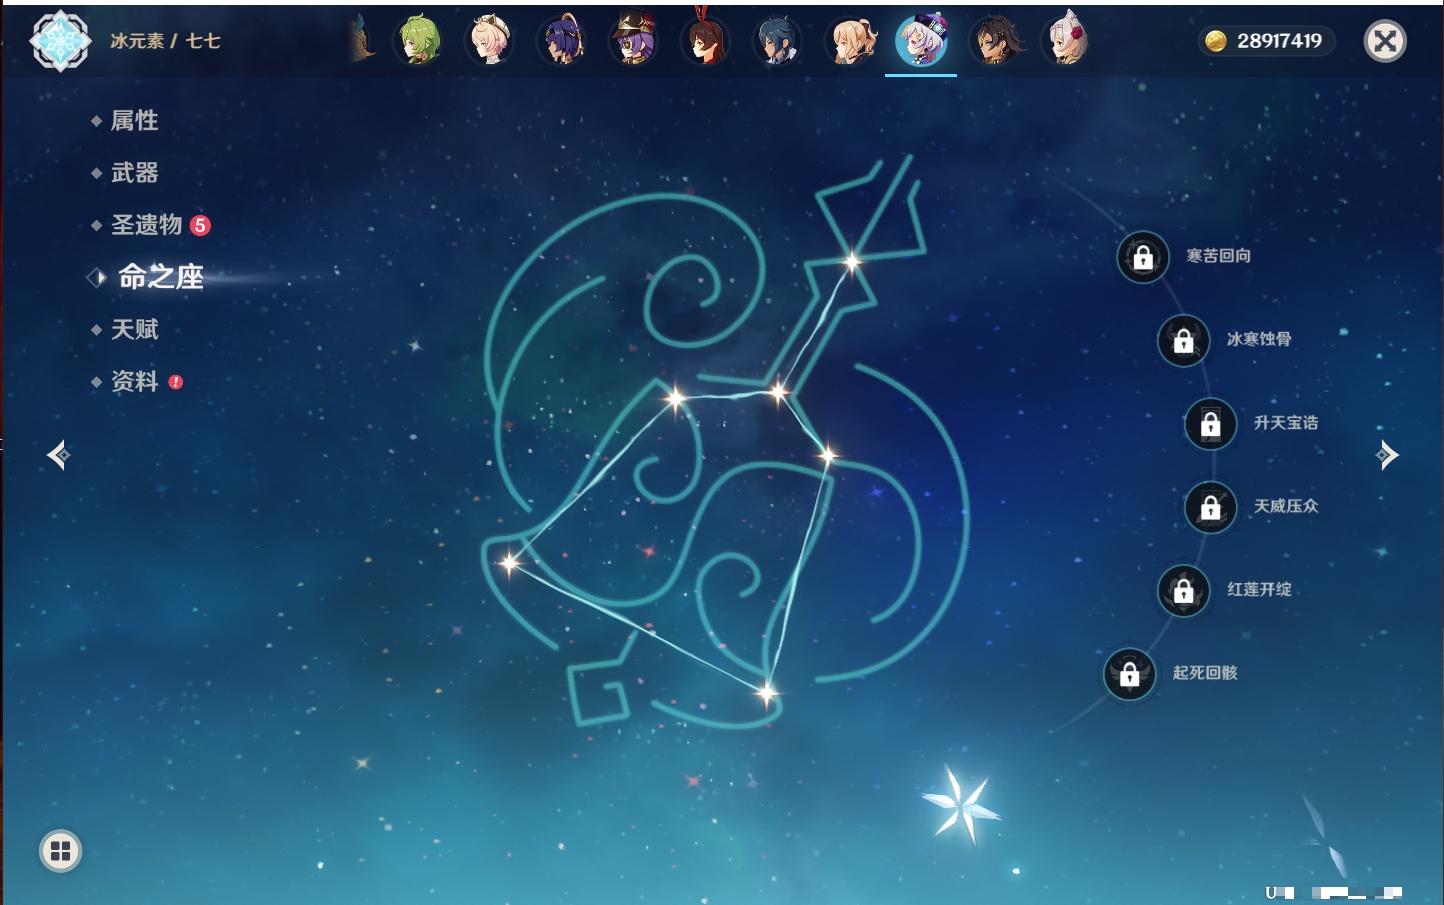Click the lock icon for 起死回骸
The height and width of the screenshot is (905, 1444).
1129,674
